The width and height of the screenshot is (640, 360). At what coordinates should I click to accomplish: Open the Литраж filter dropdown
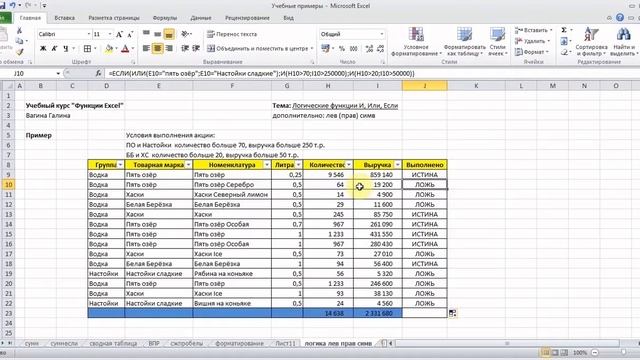coord(298,165)
